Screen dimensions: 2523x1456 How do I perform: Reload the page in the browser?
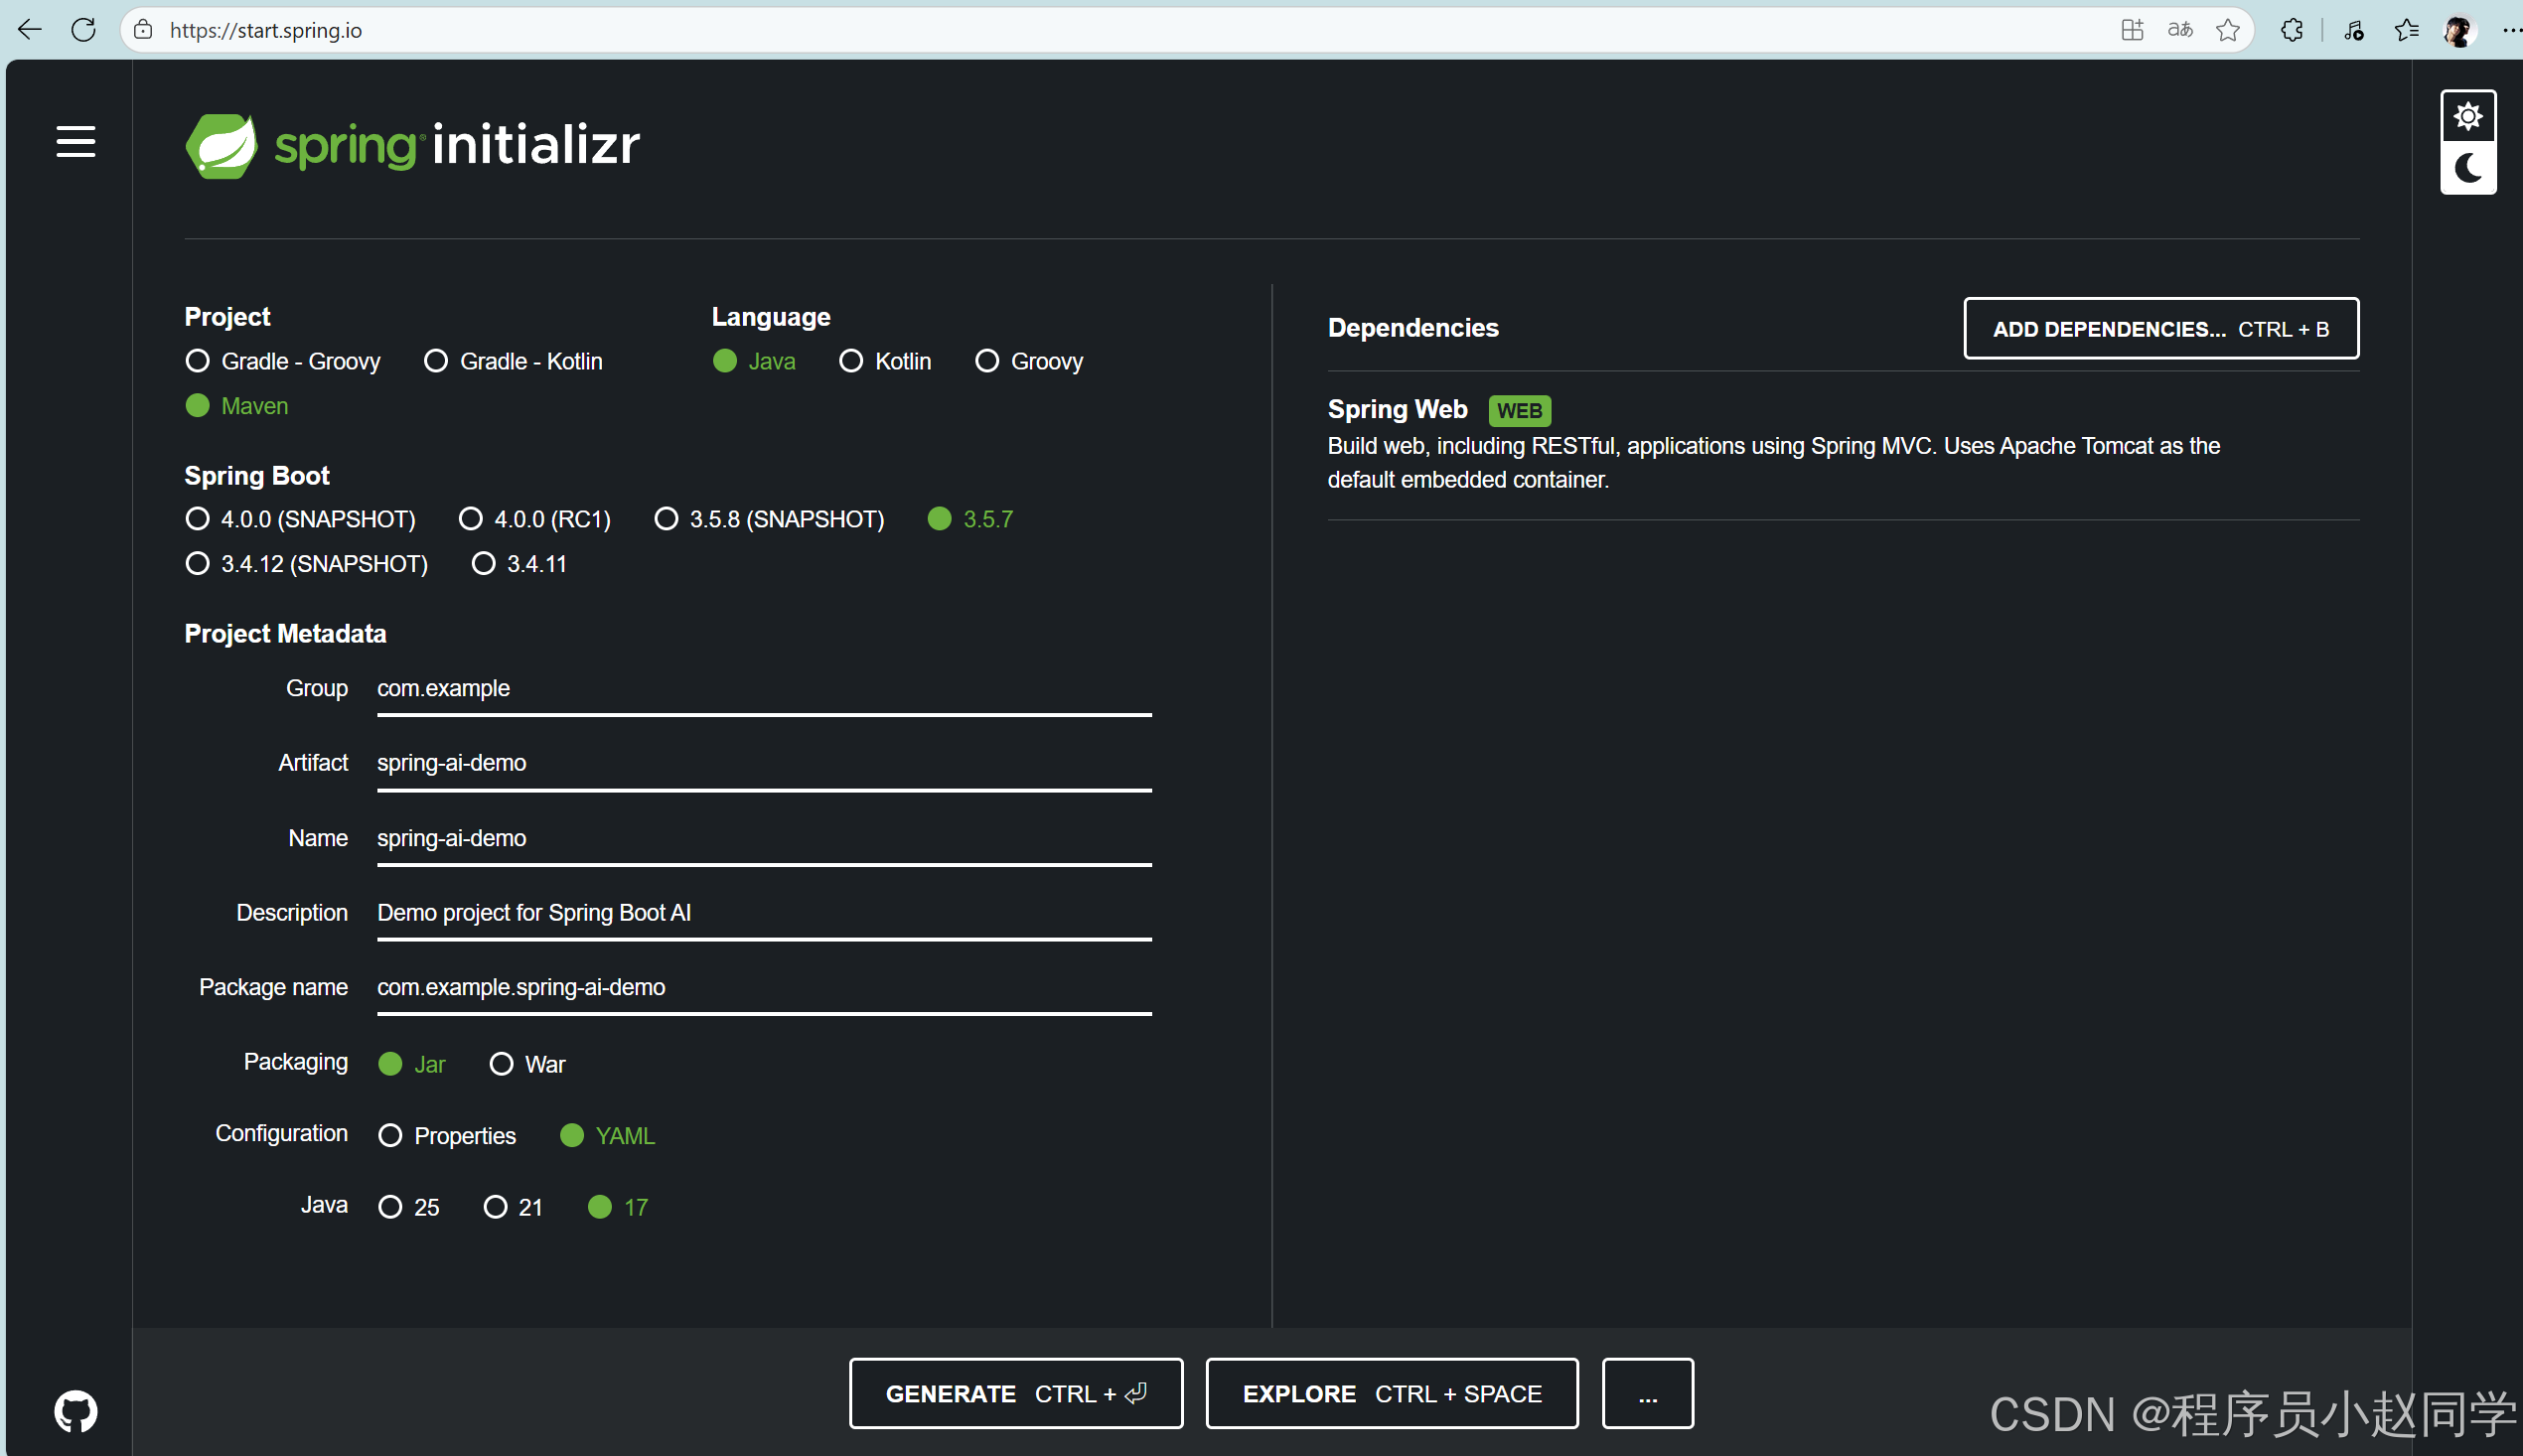84,30
